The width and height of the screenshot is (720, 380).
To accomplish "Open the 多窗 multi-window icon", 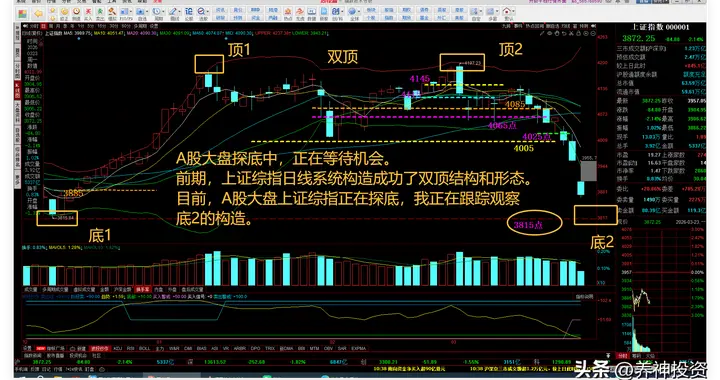I will [x=491, y=13].
